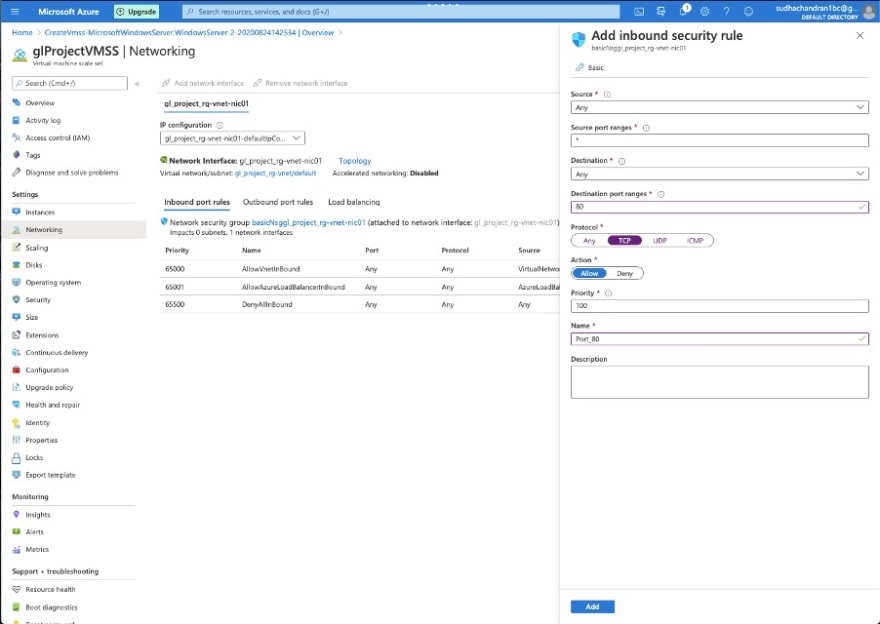Click into the Description text area
The height and width of the screenshot is (624, 880).
pyautogui.click(x=719, y=382)
